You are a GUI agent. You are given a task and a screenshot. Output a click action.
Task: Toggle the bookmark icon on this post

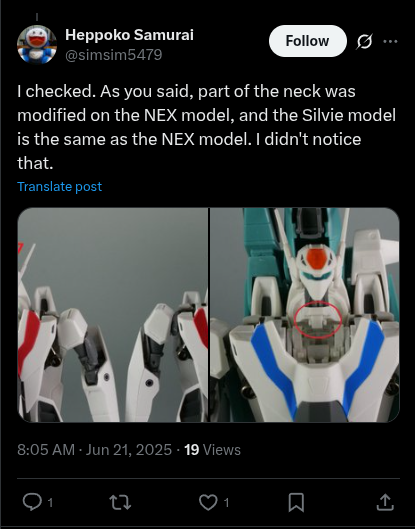click(x=296, y=503)
